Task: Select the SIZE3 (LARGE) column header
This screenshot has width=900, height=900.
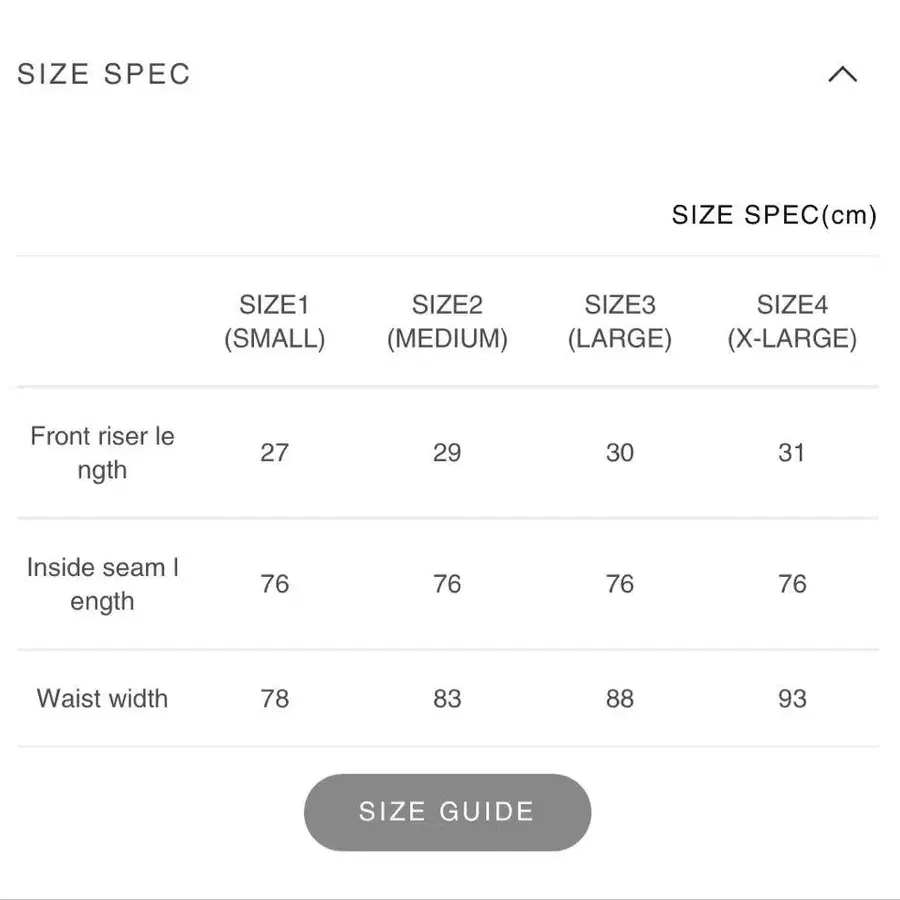Action: (x=620, y=321)
